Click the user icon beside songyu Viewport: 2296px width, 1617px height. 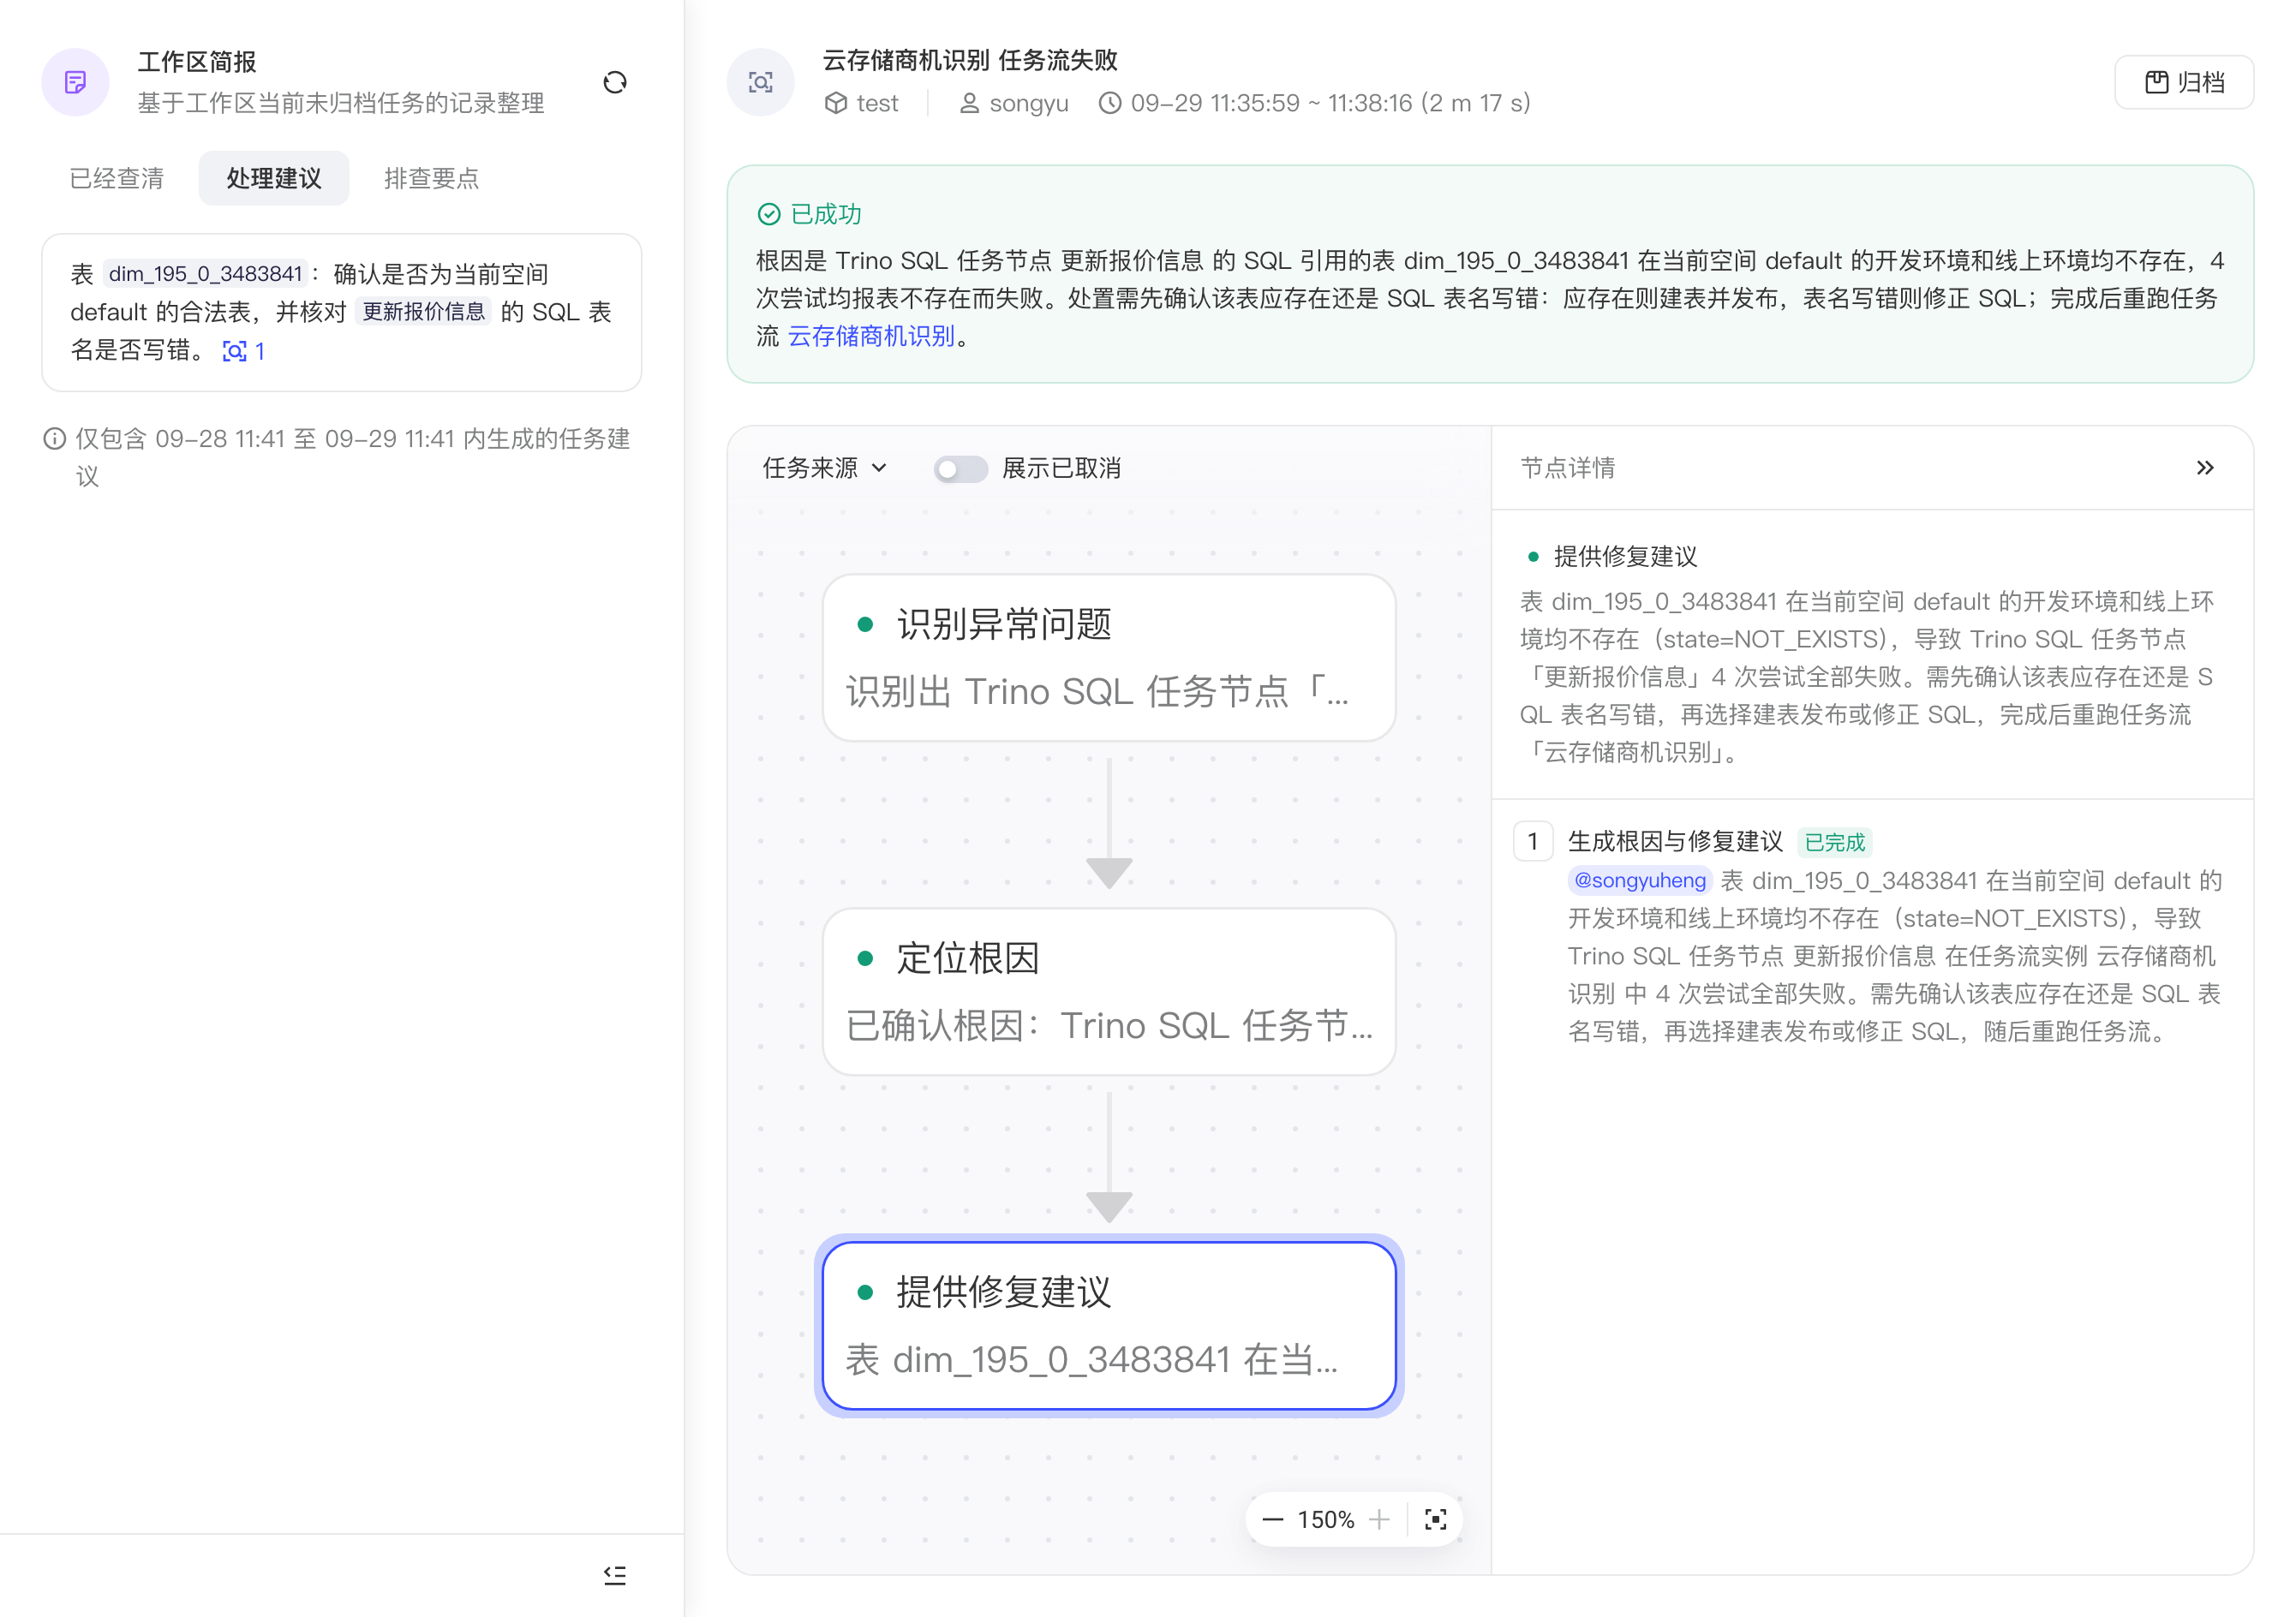coord(969,103)
